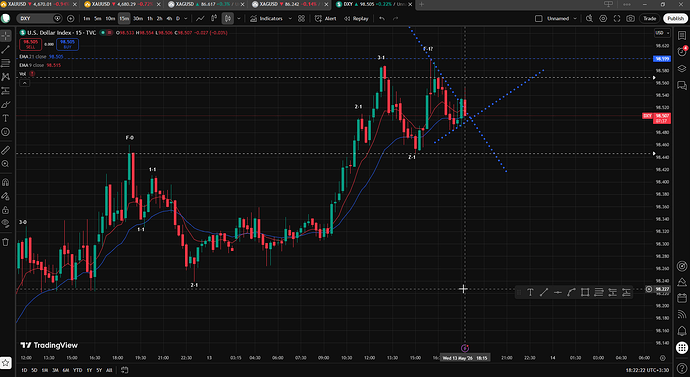Open calendar panel in right sidebar
The width and height of the screenshot is (690, 377).
point(682,298)
